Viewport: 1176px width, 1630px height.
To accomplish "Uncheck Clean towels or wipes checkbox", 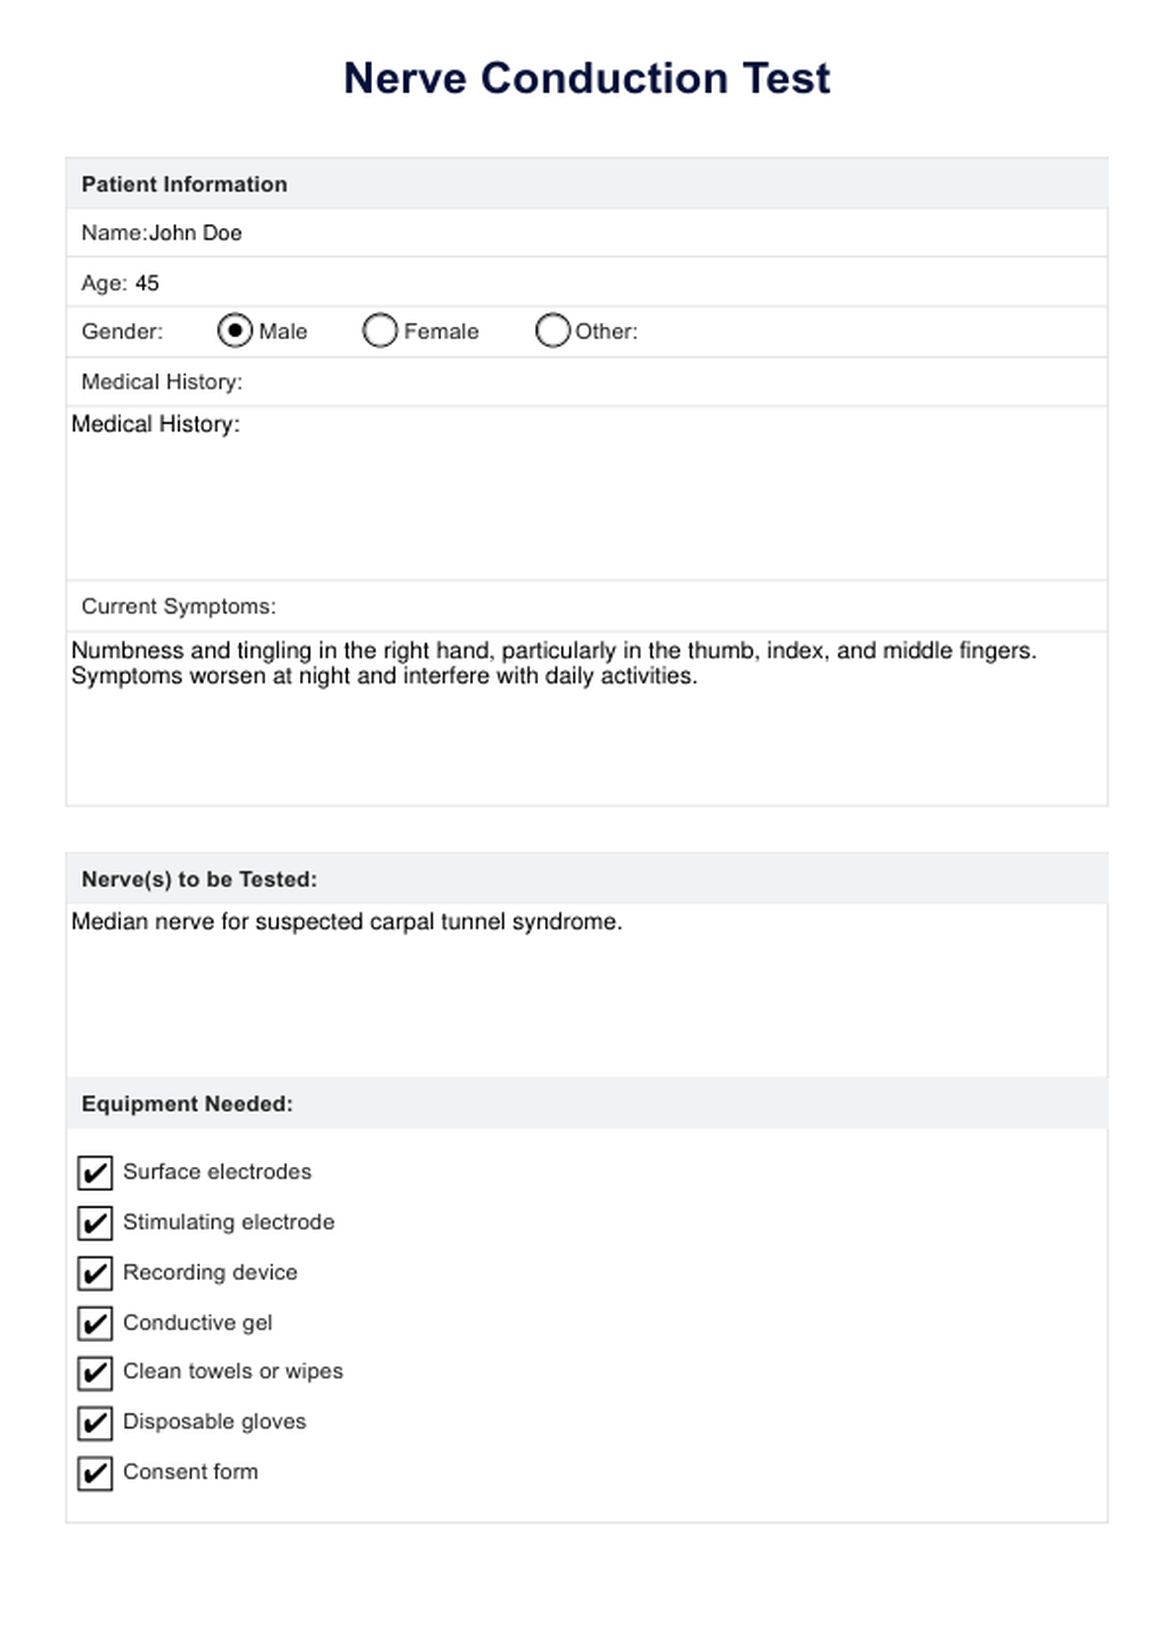I will pos(95,1373).
